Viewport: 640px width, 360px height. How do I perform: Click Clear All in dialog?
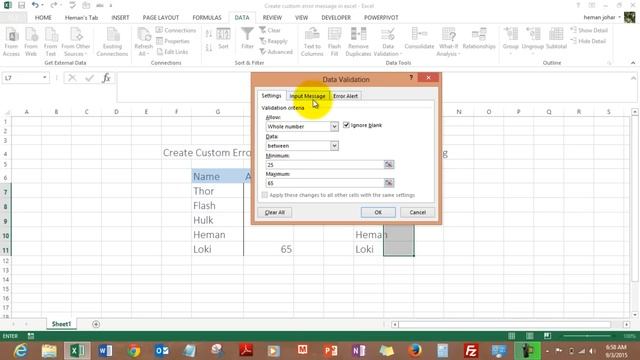(x=275, y=212)
